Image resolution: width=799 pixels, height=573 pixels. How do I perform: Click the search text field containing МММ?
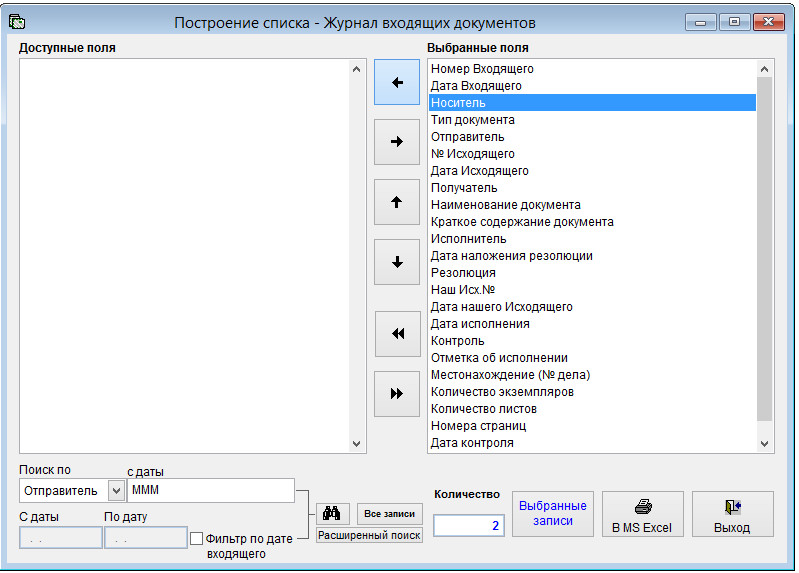coord(211,490)
